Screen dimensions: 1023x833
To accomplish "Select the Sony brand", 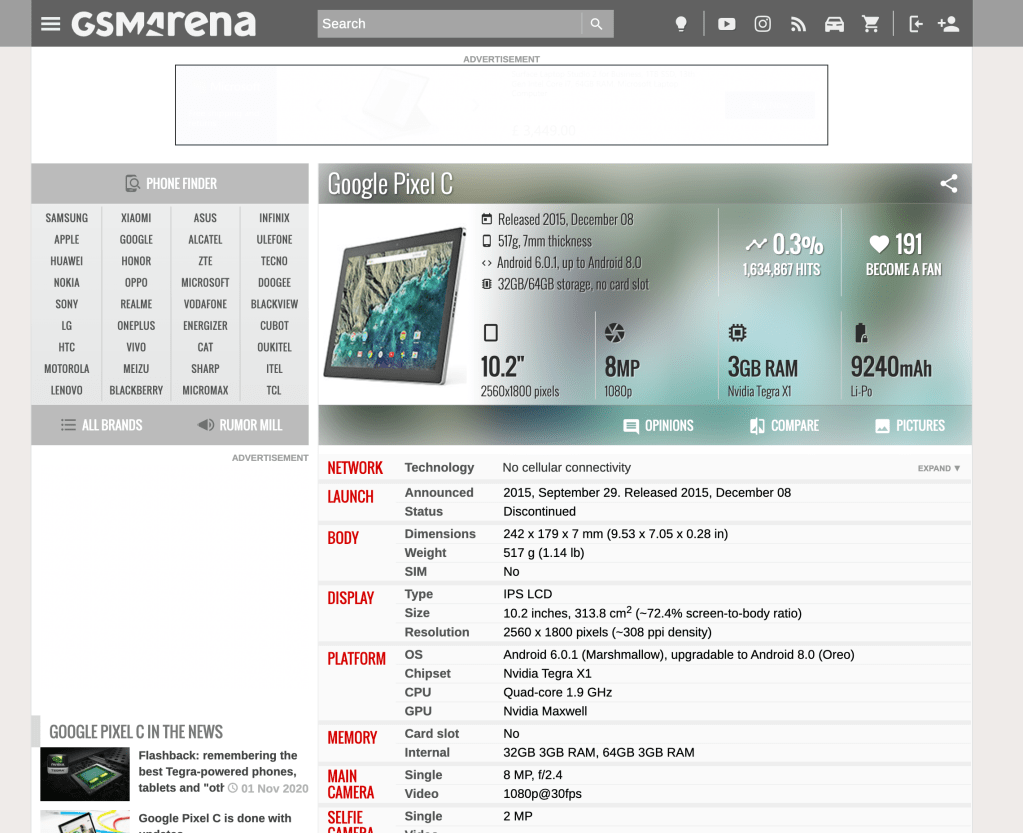I will [x=67, y=304].
